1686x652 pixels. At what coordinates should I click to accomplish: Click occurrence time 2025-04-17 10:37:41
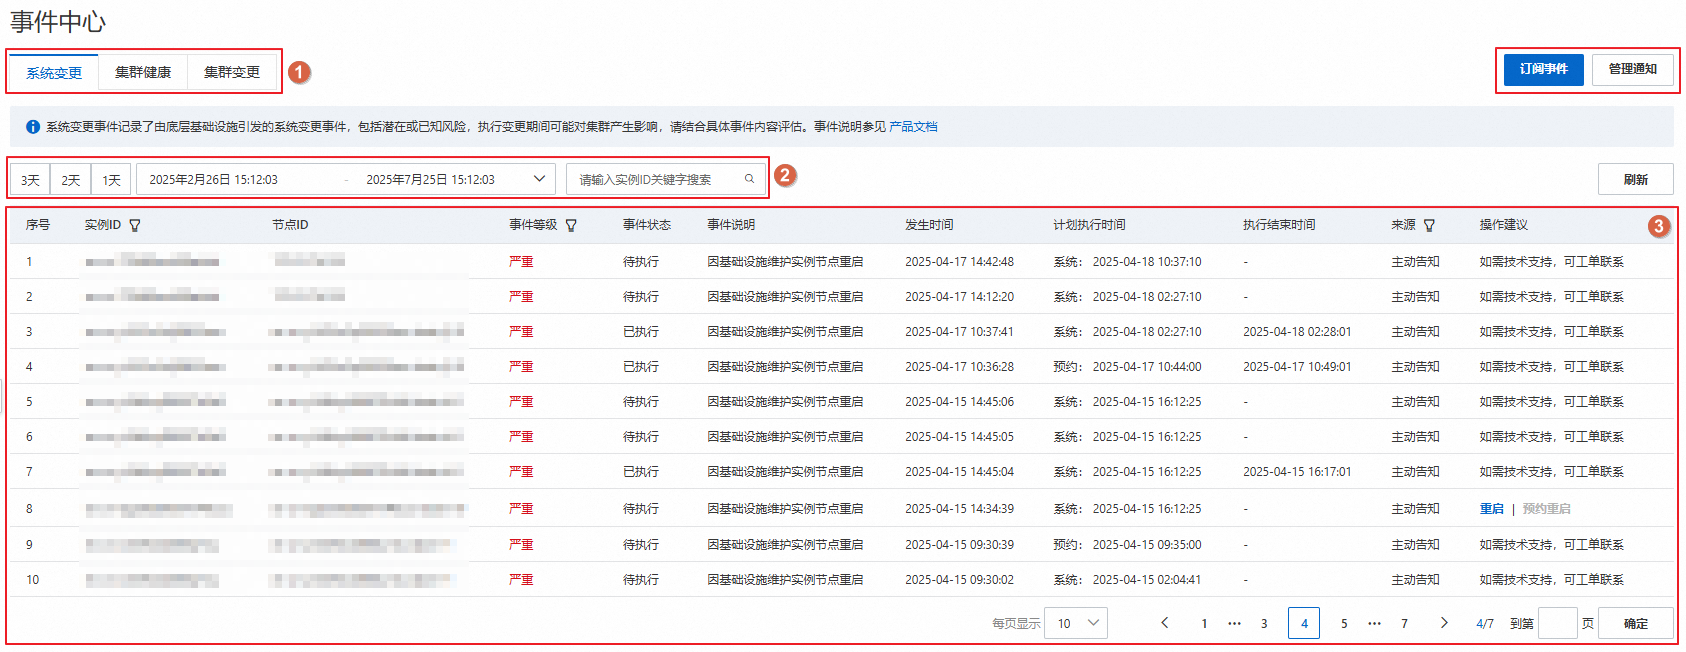(x=959, y=332)
